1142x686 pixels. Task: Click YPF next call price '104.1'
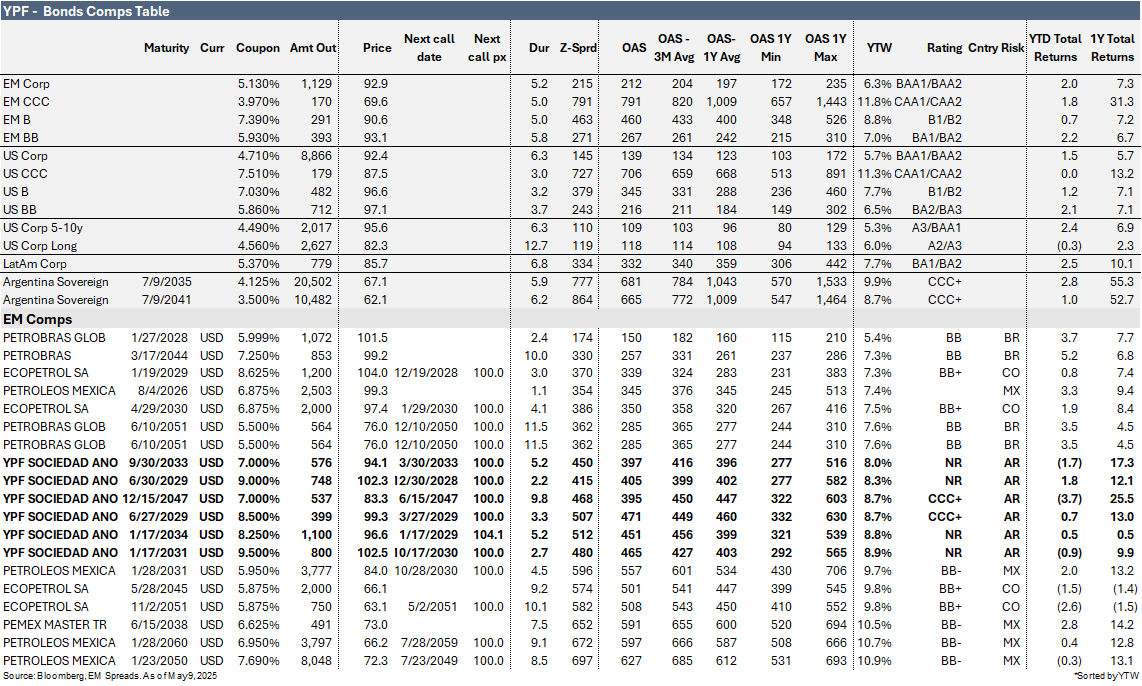488,535
